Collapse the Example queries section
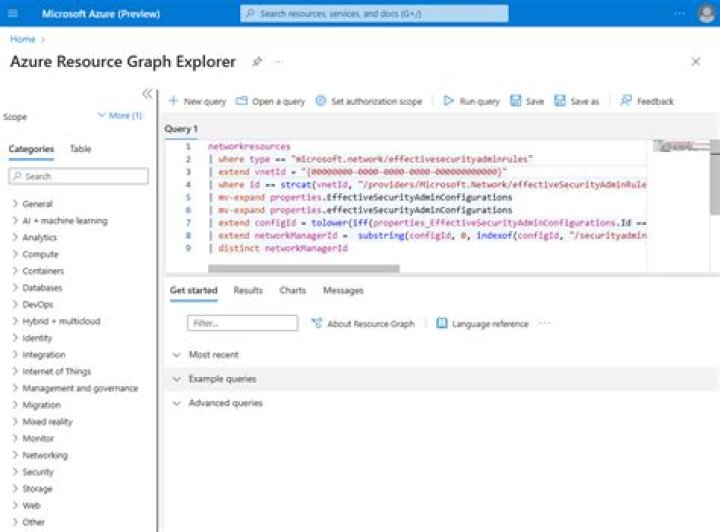 point(177,379)
